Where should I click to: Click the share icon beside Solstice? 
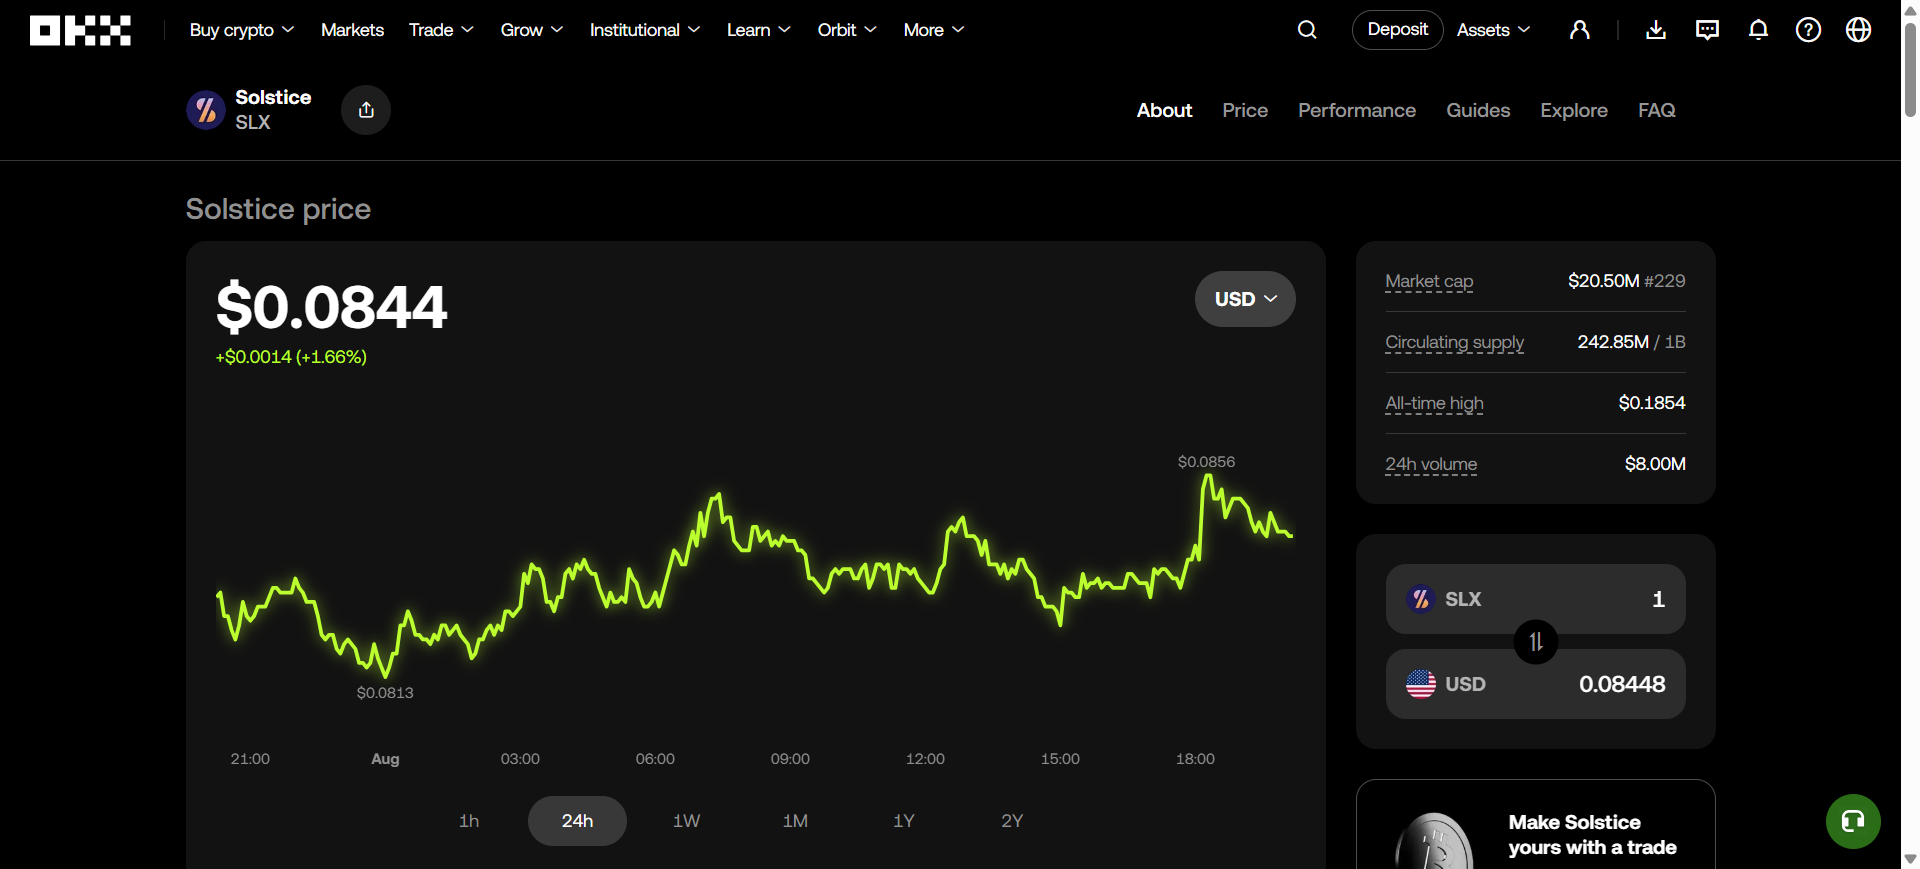click(366, 110)
